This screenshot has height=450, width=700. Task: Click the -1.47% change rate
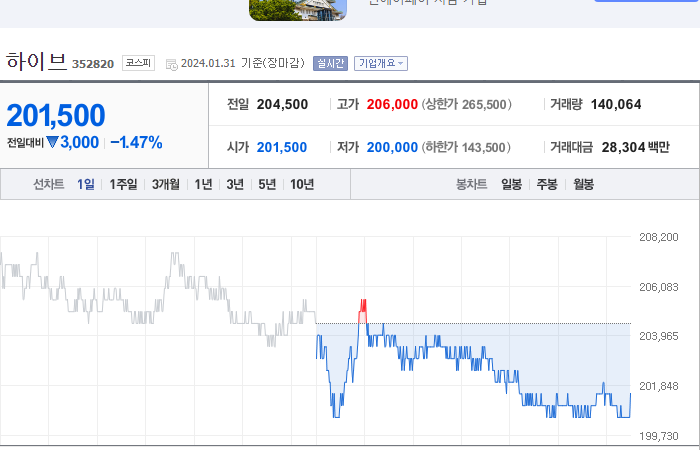(x=136, y=142)
